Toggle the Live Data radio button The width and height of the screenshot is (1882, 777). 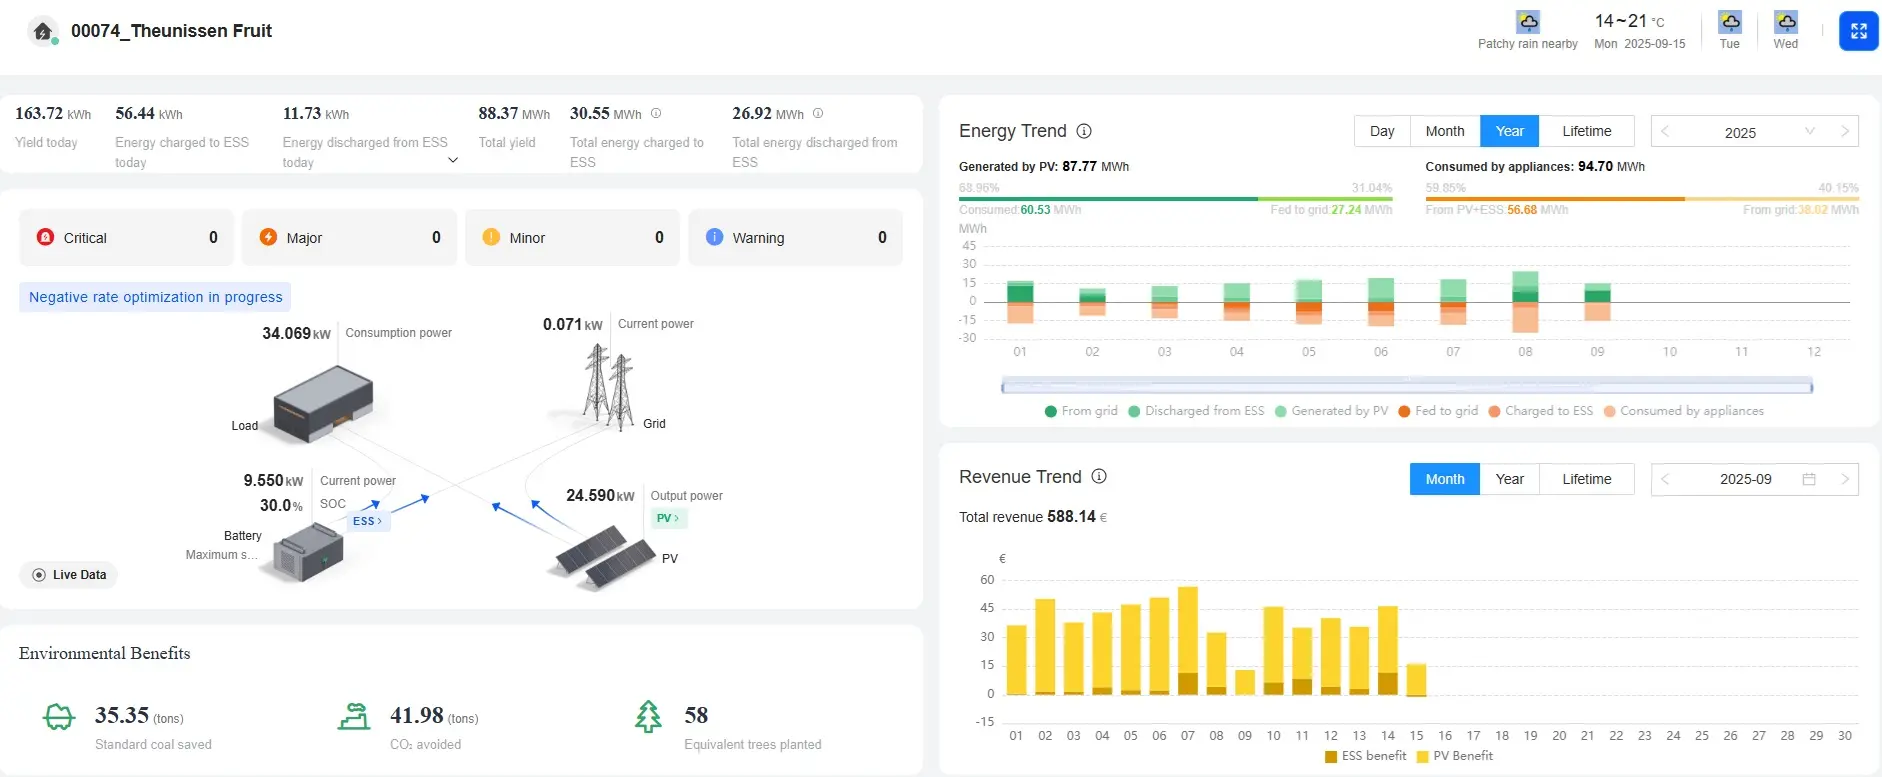coord(39,575)
